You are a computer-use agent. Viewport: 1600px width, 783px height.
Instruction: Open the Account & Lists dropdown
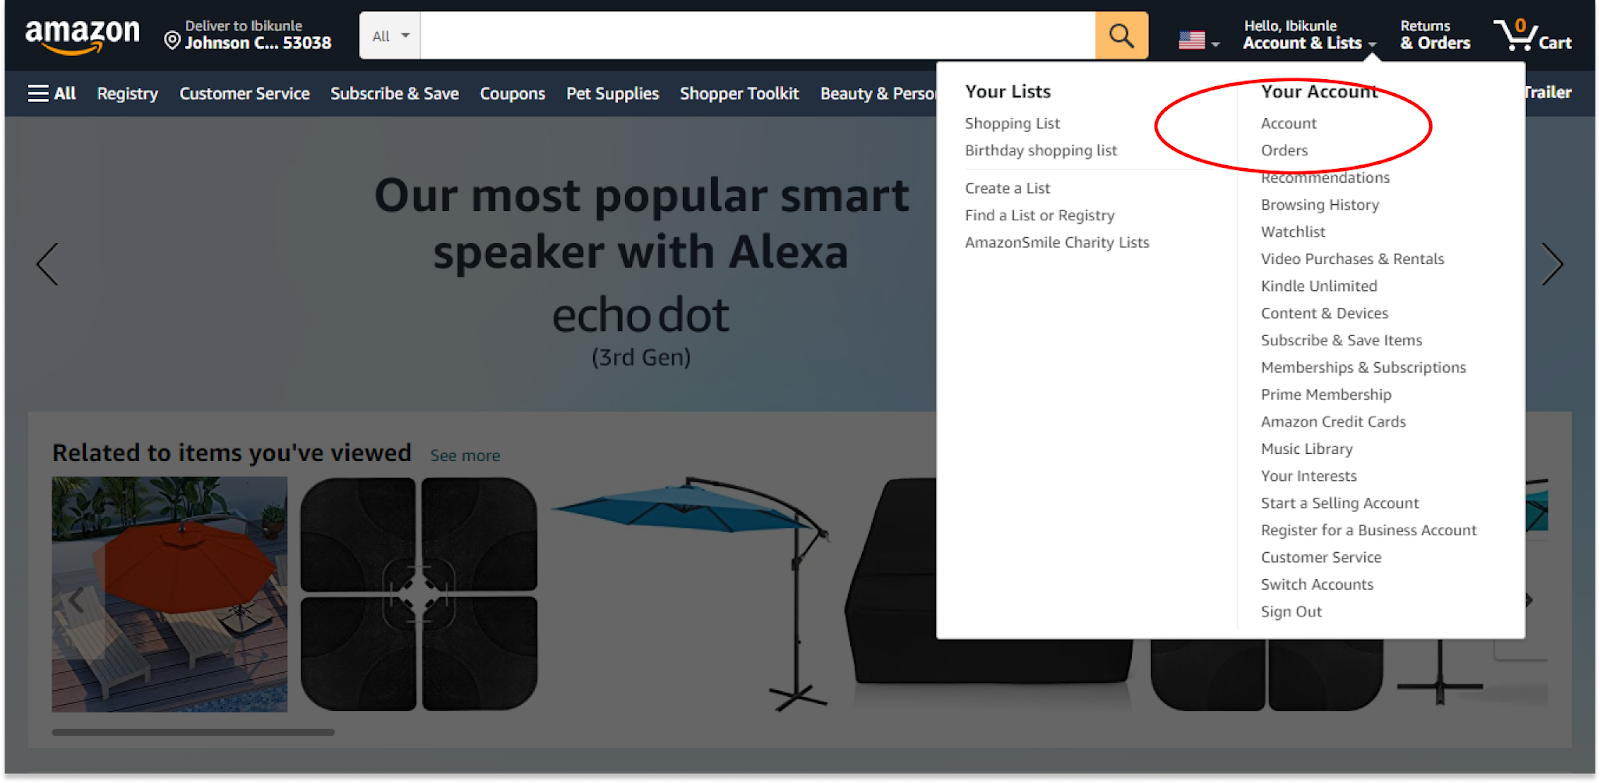pos(1309,35)
